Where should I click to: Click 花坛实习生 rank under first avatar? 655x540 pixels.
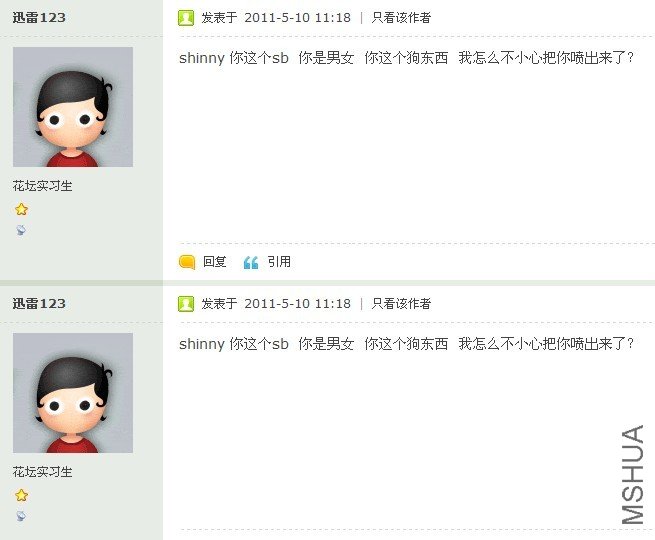point(42,186)
